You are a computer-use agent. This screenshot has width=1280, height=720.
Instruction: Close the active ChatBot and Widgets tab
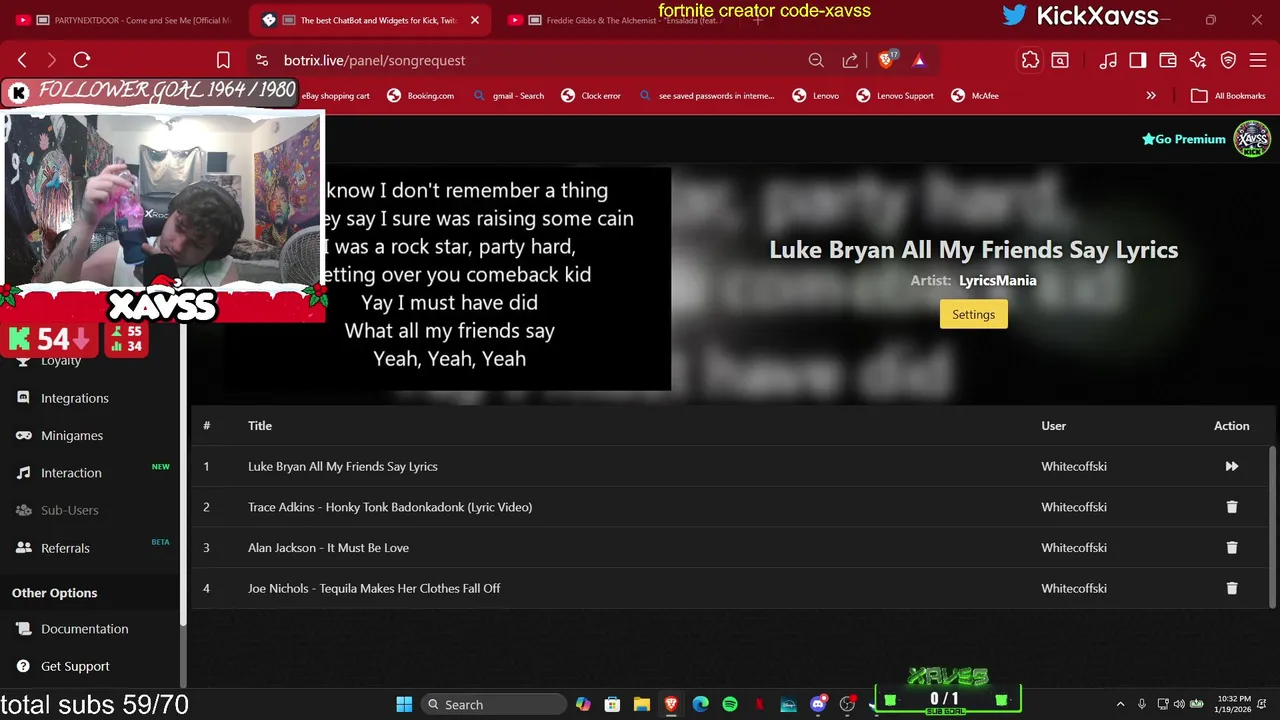475,20
